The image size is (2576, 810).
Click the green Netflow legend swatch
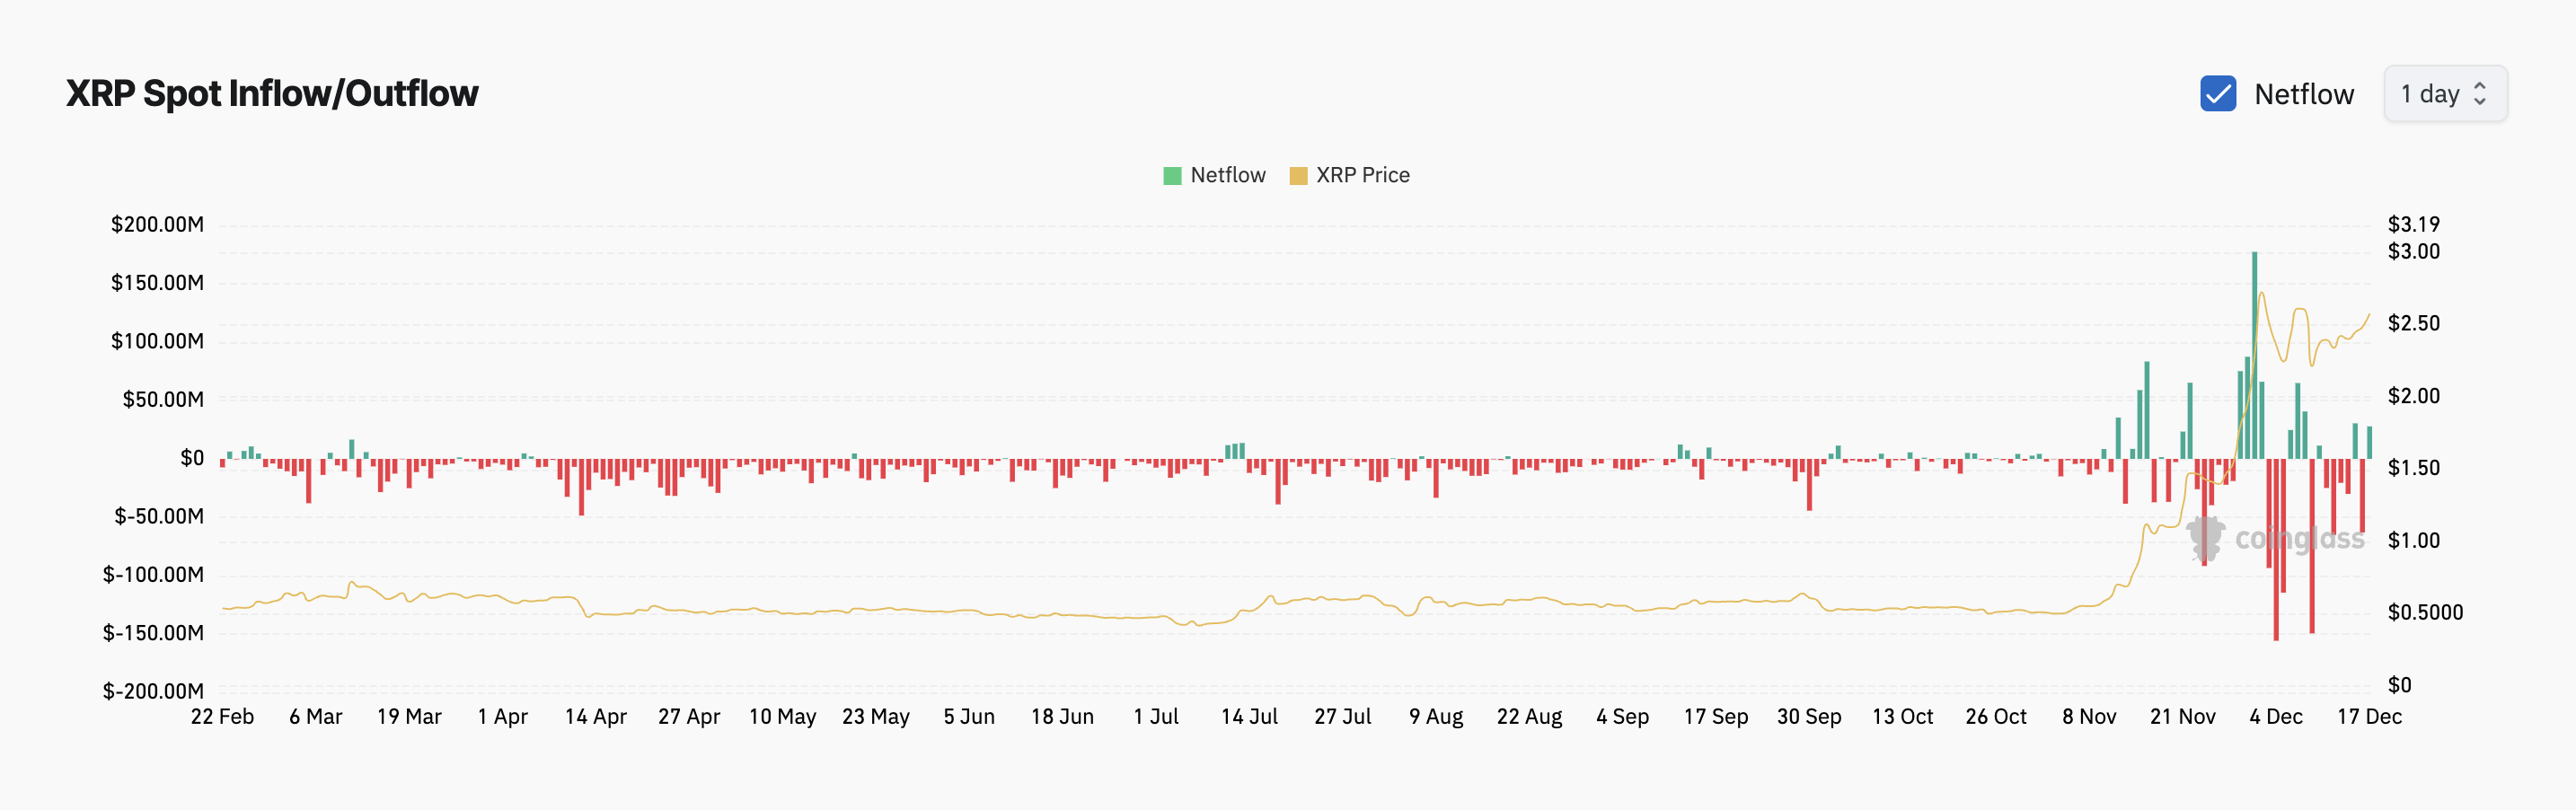1172,176
